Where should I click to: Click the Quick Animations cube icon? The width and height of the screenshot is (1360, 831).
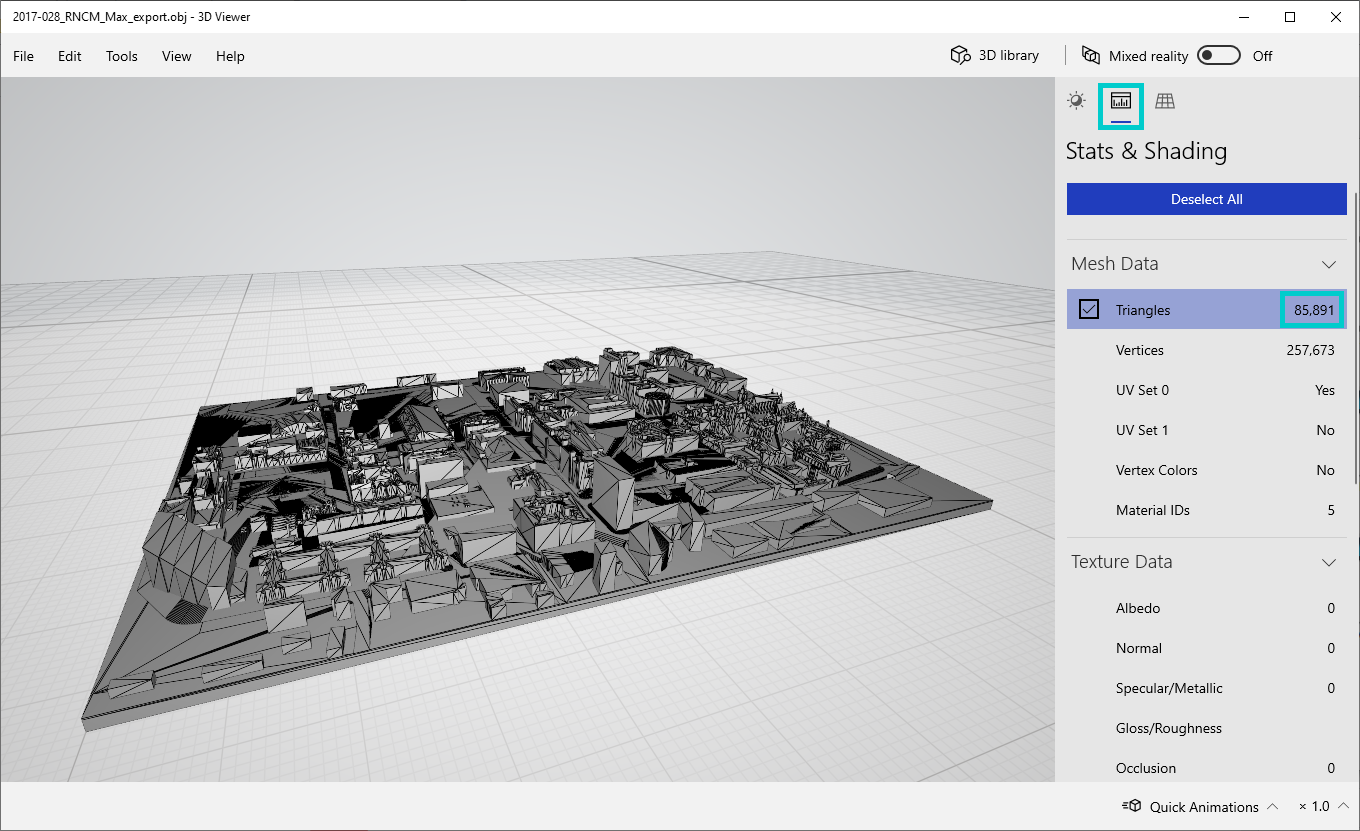pos(1132,806)
